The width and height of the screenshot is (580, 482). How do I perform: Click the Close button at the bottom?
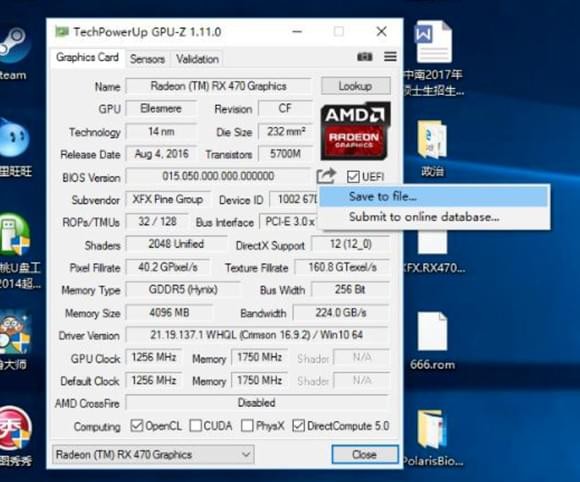click(x=365, y=454)
